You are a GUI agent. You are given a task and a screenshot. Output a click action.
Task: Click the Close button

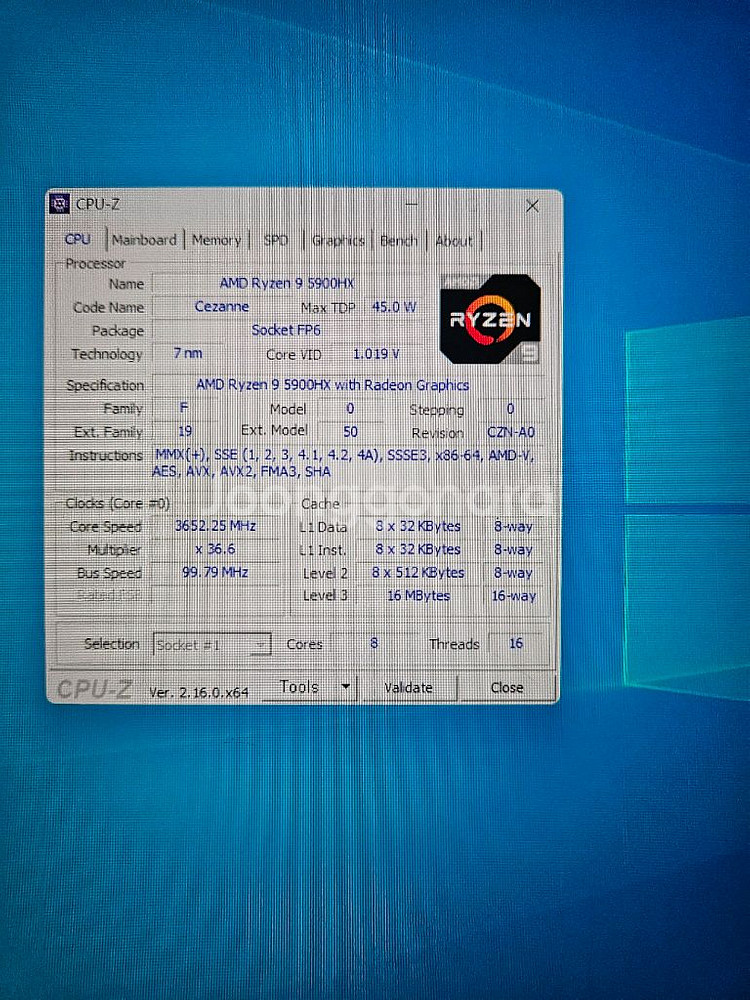[x=507, y=688]
